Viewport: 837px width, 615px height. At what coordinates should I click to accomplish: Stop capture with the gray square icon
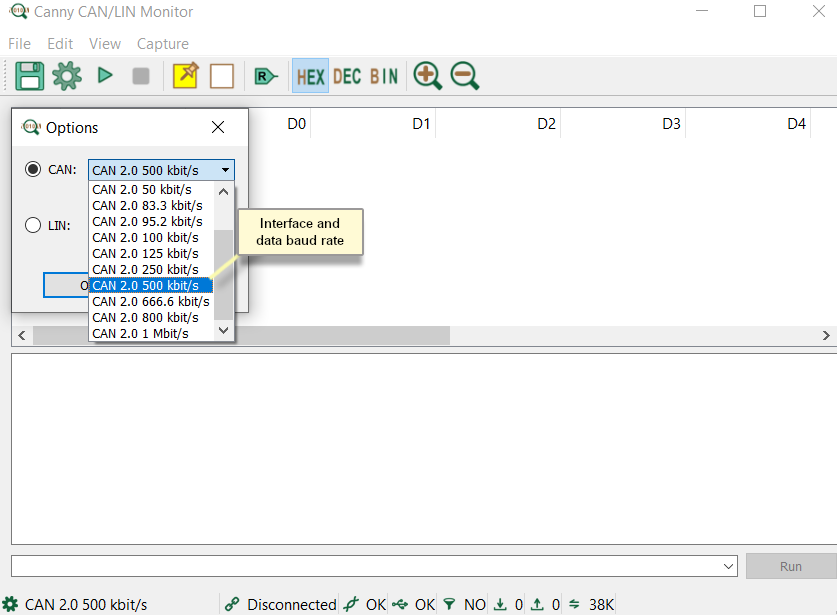pyautogui.click(x=141, y=76)
